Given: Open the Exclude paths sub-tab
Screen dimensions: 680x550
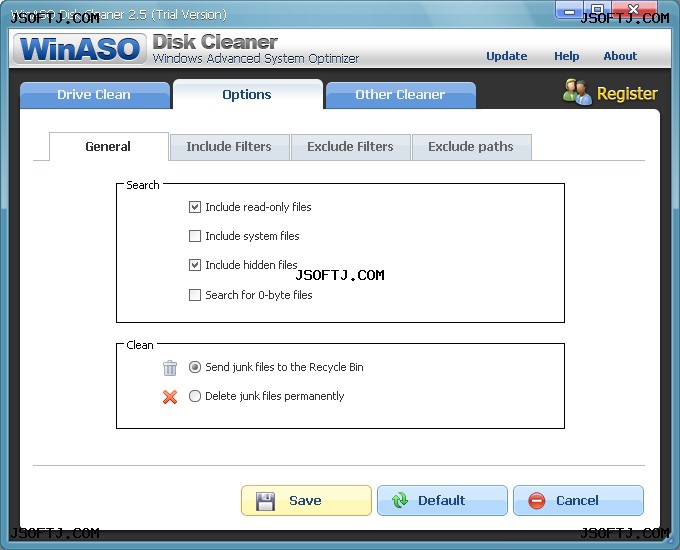Looking at the screenshot, I should (x=471, y=147).
